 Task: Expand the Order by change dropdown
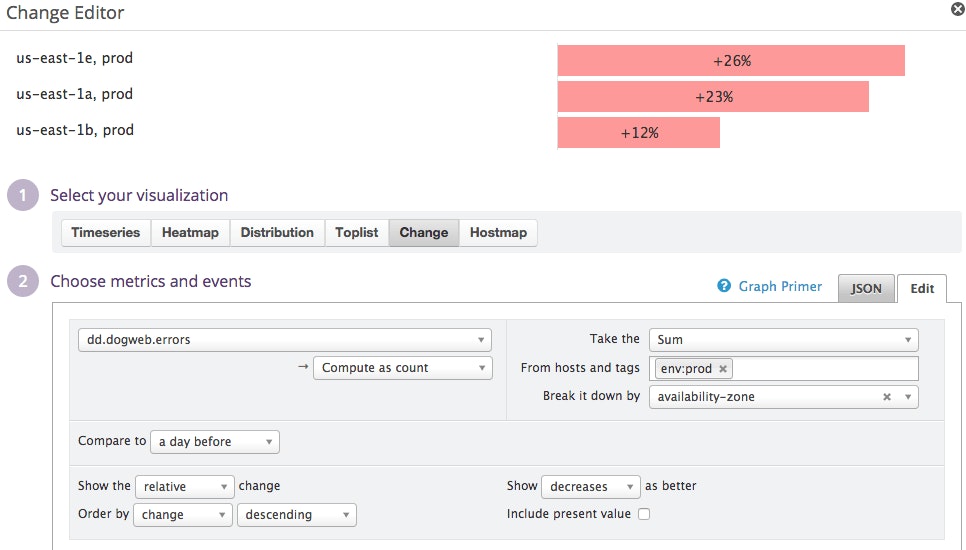click(183, 515)
